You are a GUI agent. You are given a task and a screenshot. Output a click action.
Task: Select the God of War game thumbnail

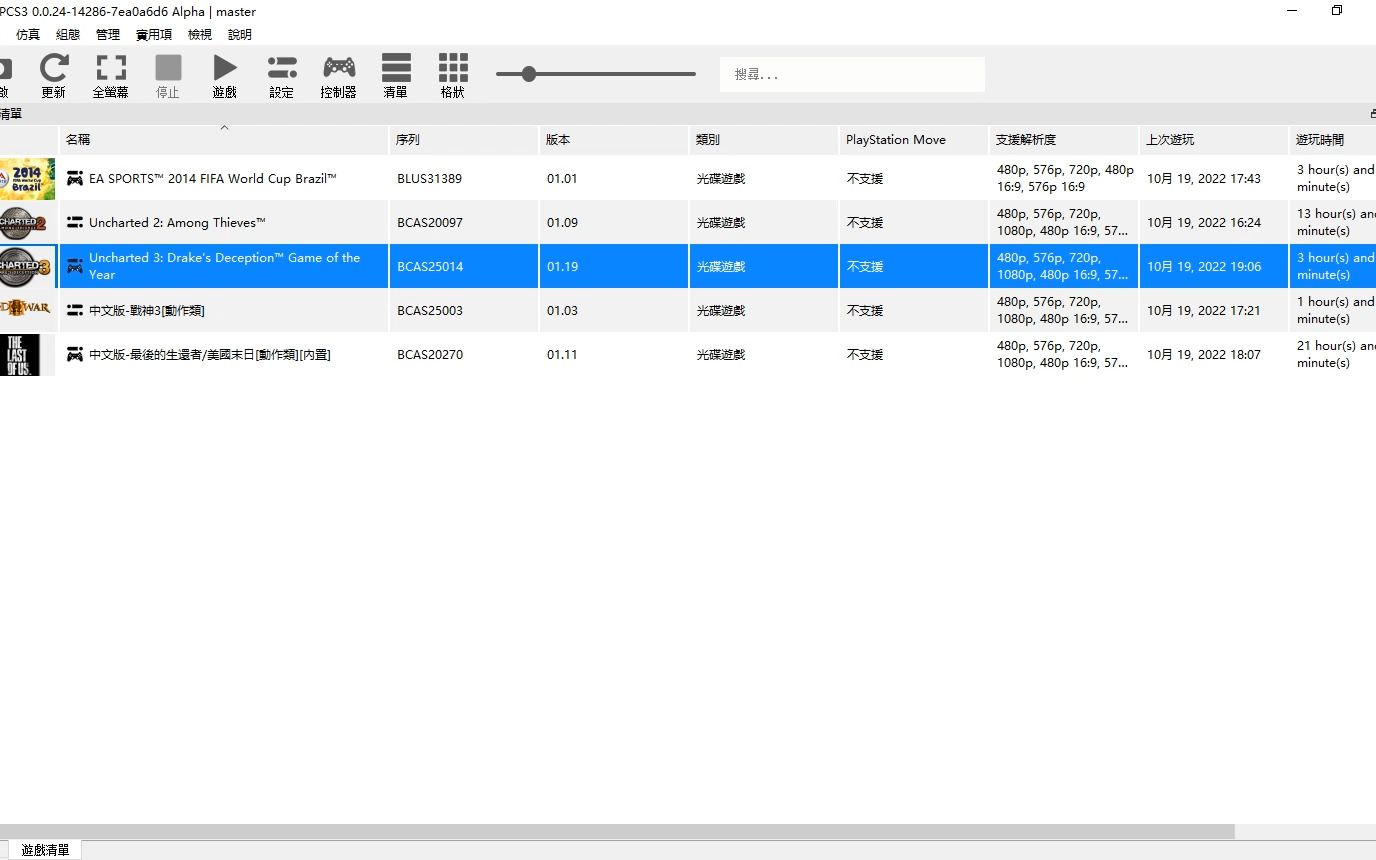pyautogui.click(x=25, y=308)
